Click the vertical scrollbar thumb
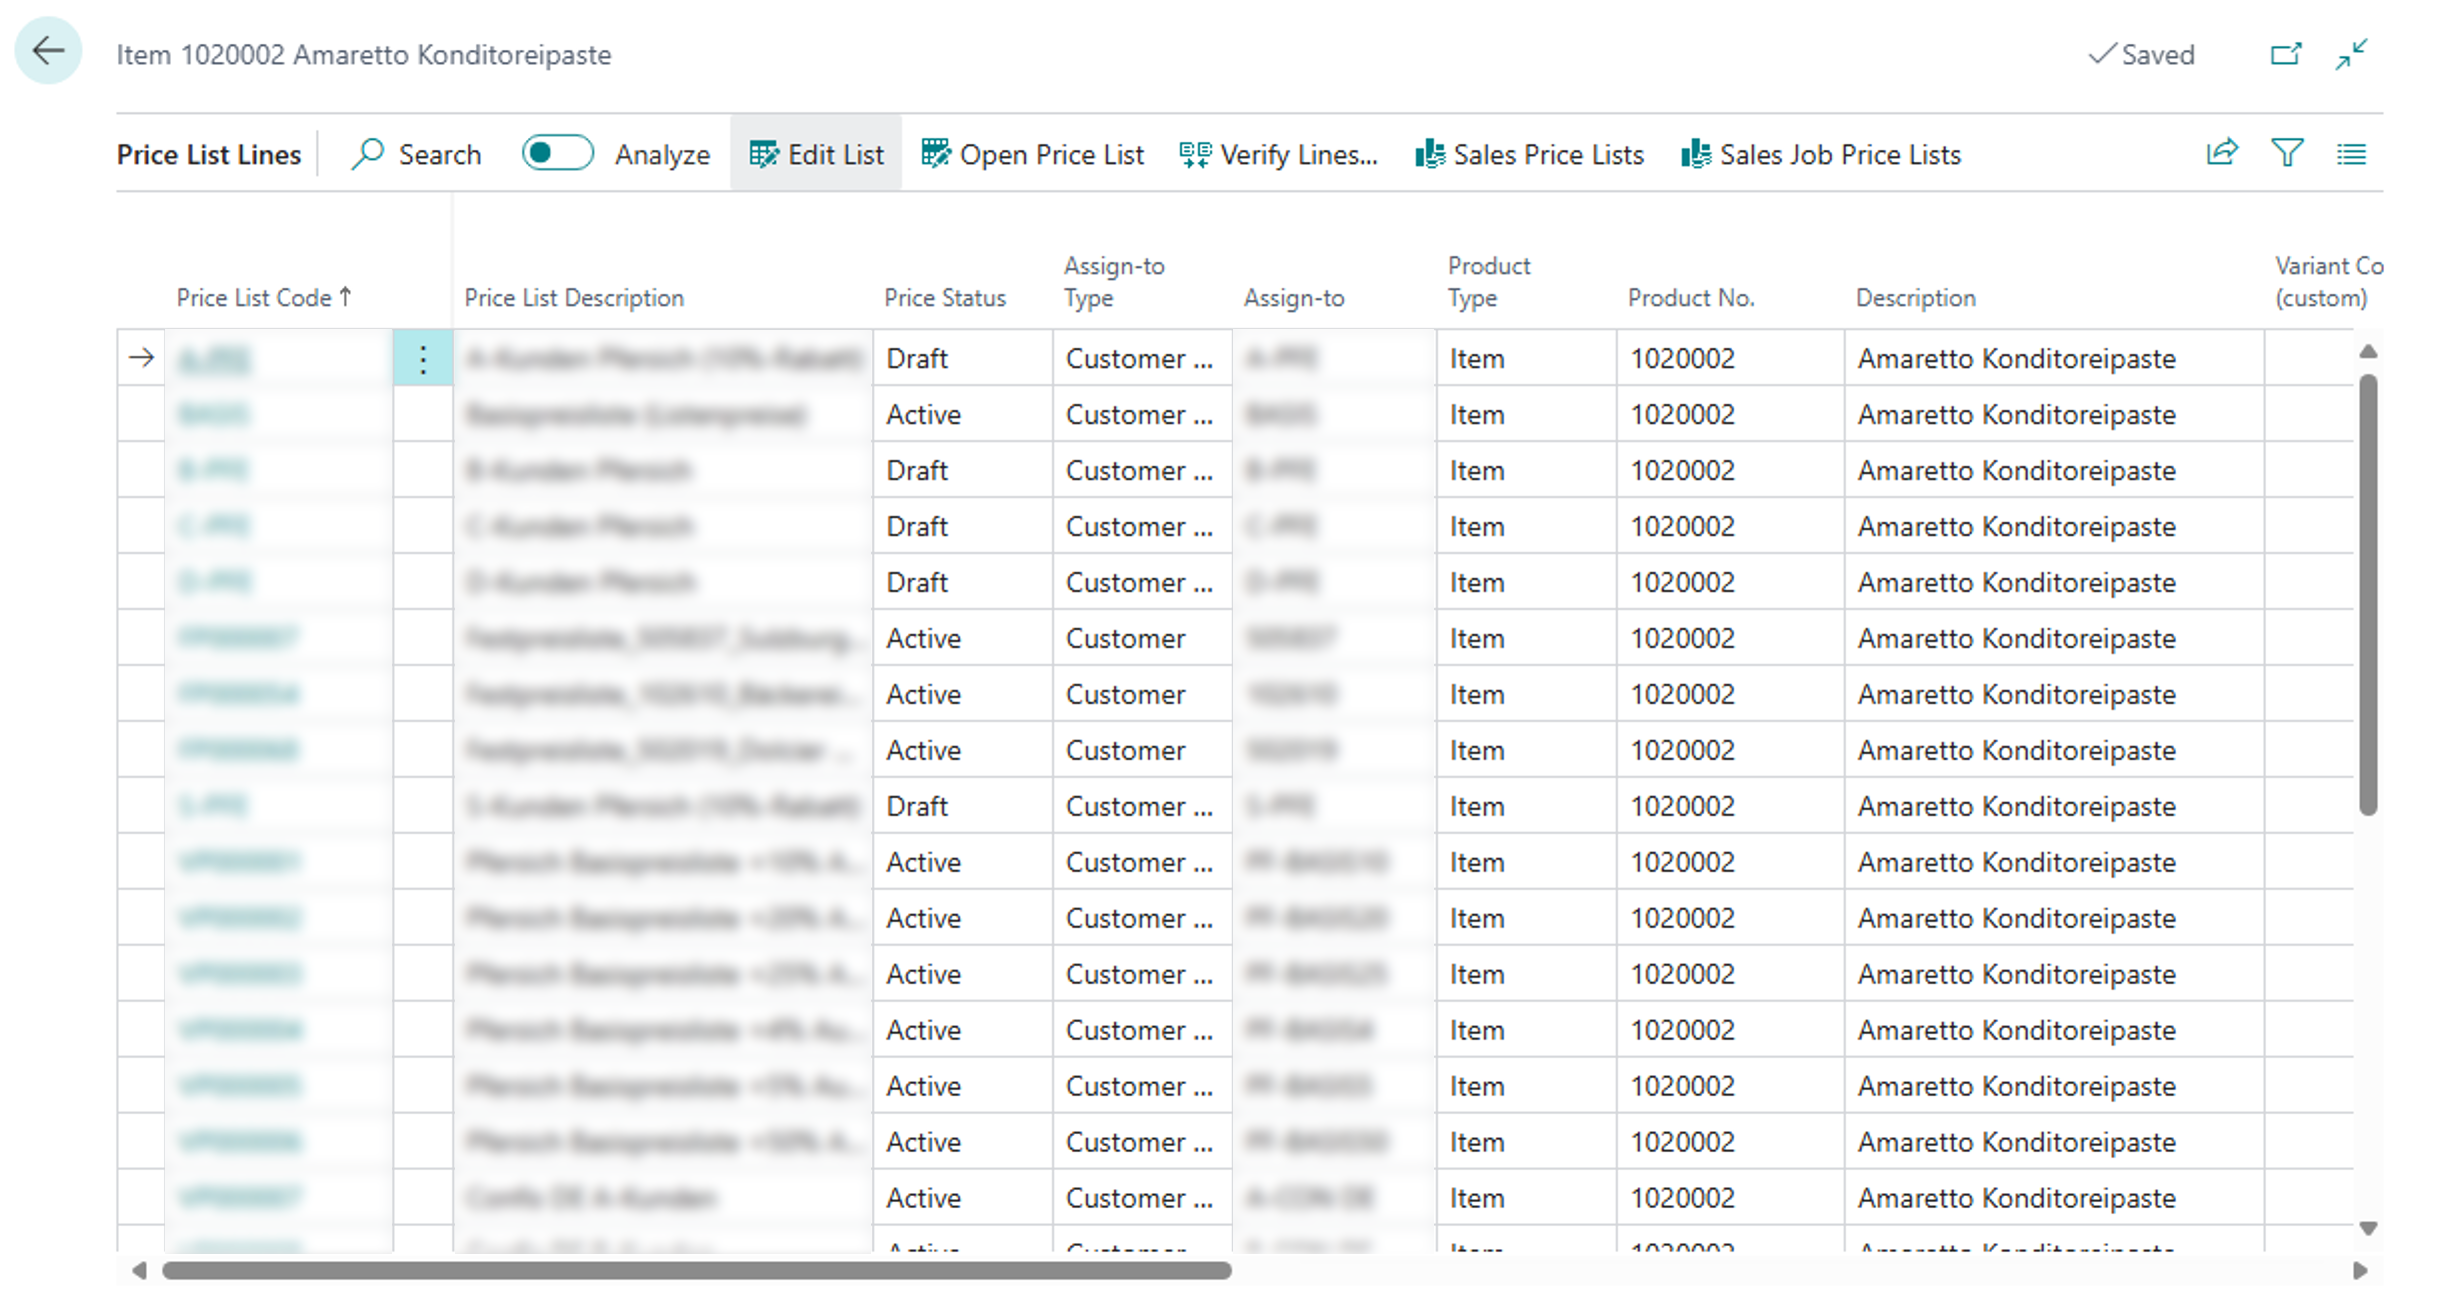 tap(2367, 594)
